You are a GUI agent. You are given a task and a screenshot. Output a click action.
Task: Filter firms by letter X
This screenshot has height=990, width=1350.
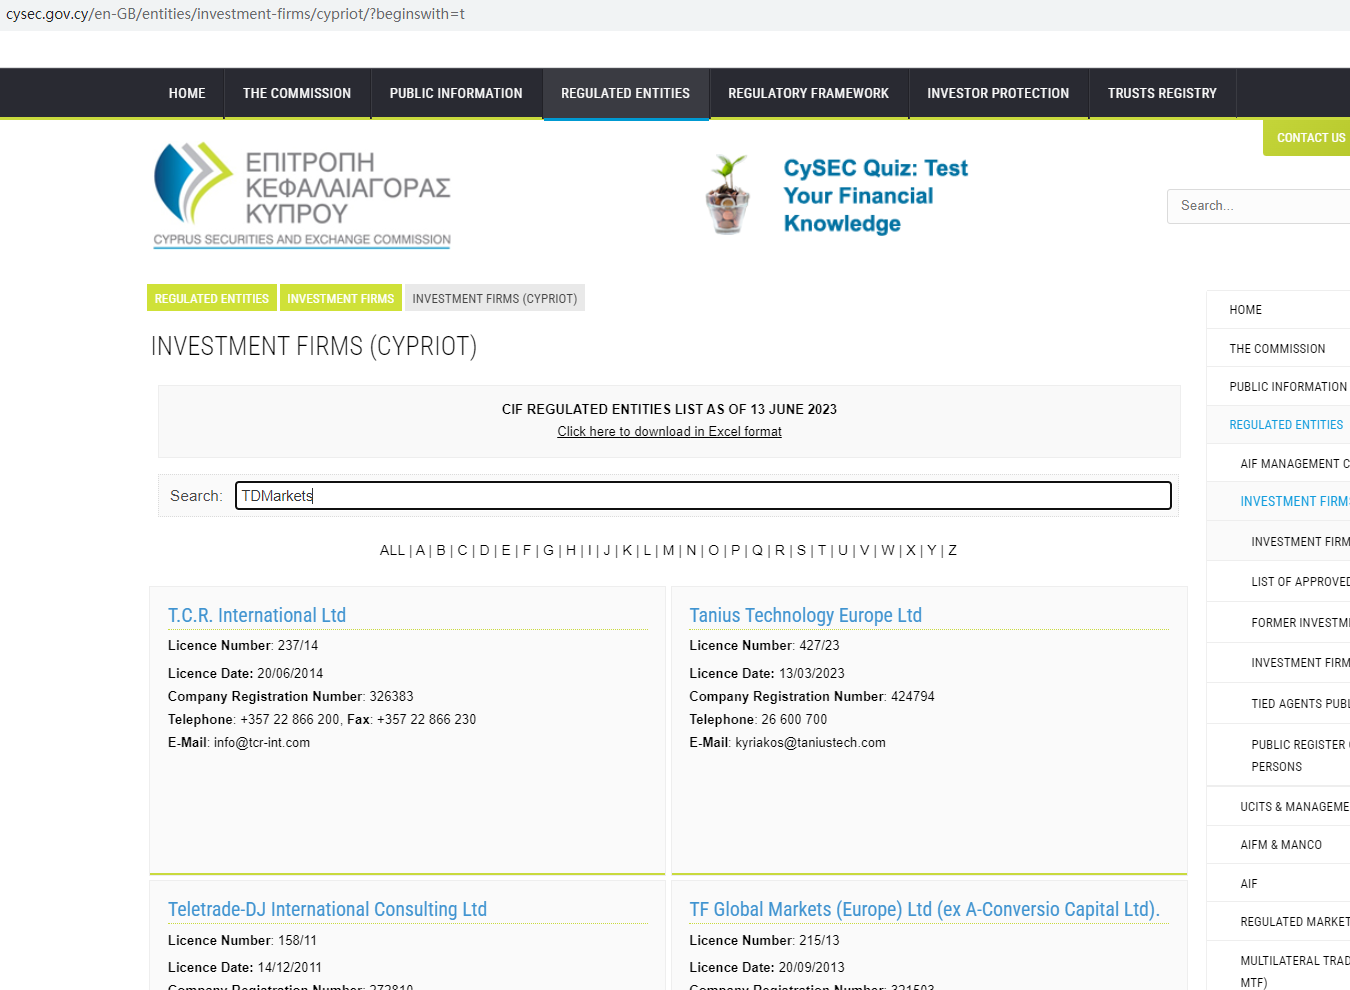click(911, 550)
